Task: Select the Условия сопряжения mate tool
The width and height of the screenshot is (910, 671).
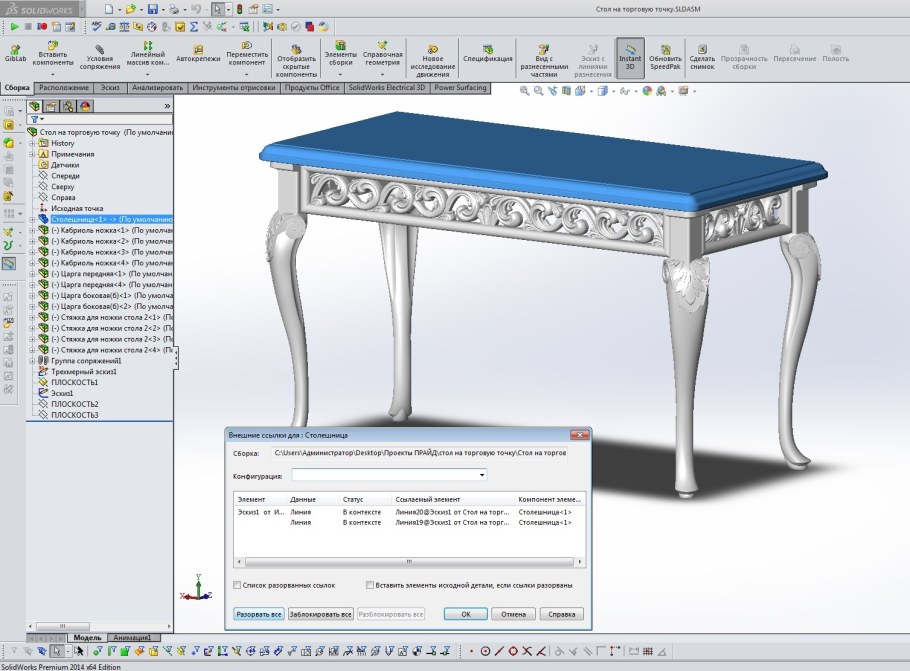Action: point(99,48)
